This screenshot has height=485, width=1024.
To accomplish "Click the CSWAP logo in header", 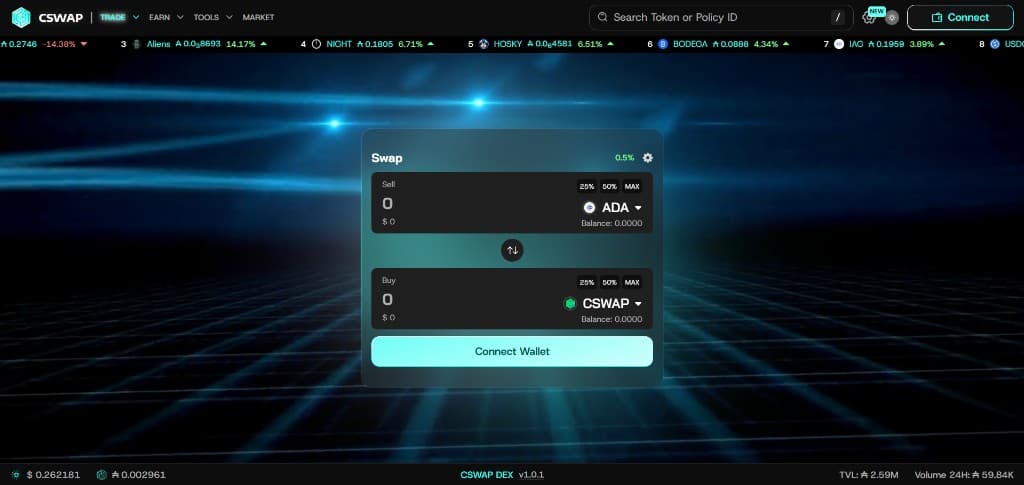I will click(47, 18).
